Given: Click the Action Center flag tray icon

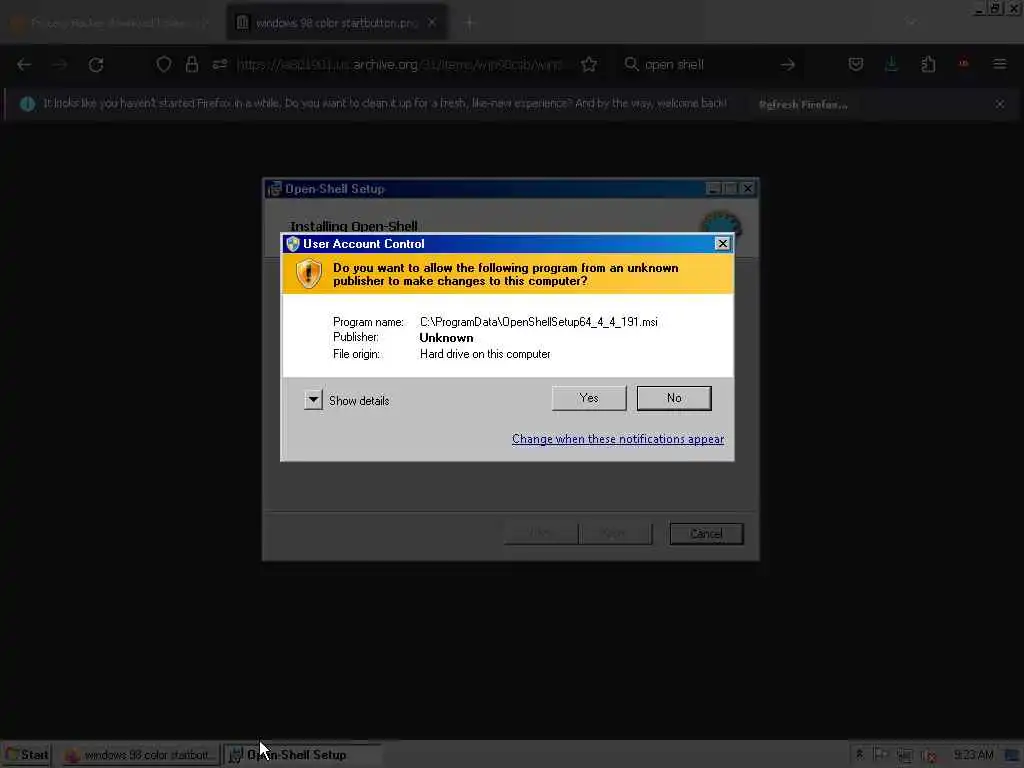Looking at the screenshot, I should 880,755.
